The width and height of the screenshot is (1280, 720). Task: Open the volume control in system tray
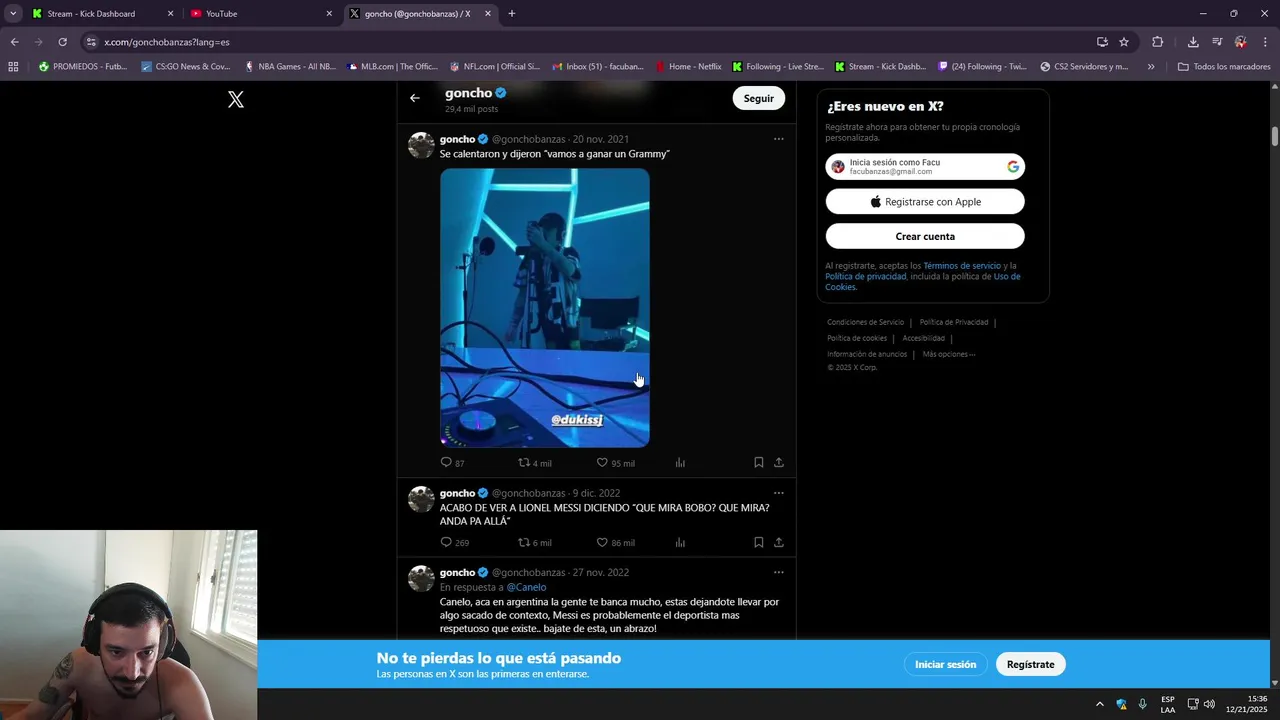[x=1209, y=704]
